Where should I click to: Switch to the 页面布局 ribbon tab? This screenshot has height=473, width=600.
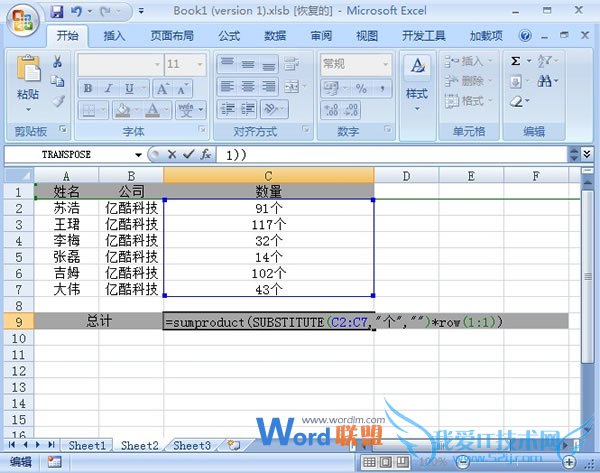[x=172, y=36]
